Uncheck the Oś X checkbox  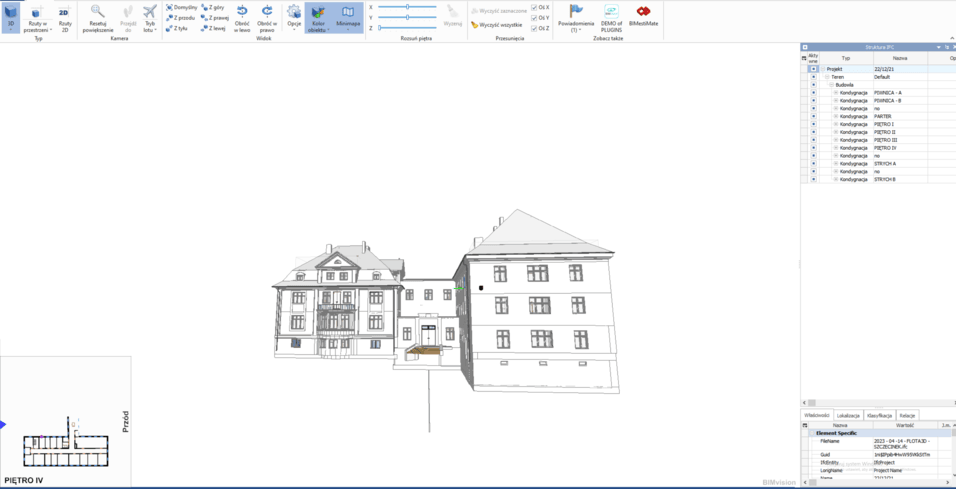[535, 7]
